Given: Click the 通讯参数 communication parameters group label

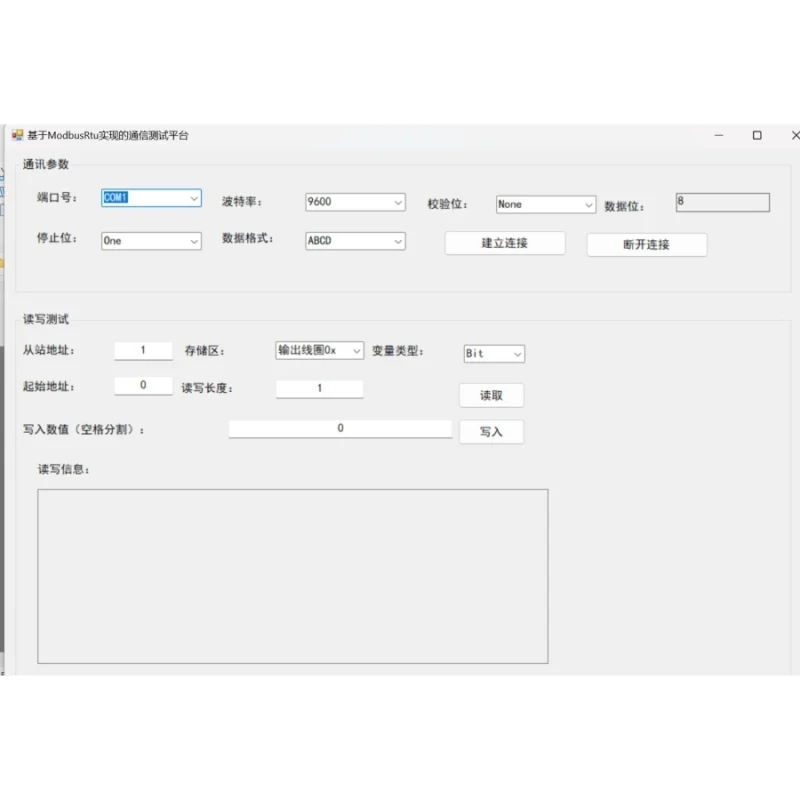Looking at the screenshot, I should [x=47, y=163].
